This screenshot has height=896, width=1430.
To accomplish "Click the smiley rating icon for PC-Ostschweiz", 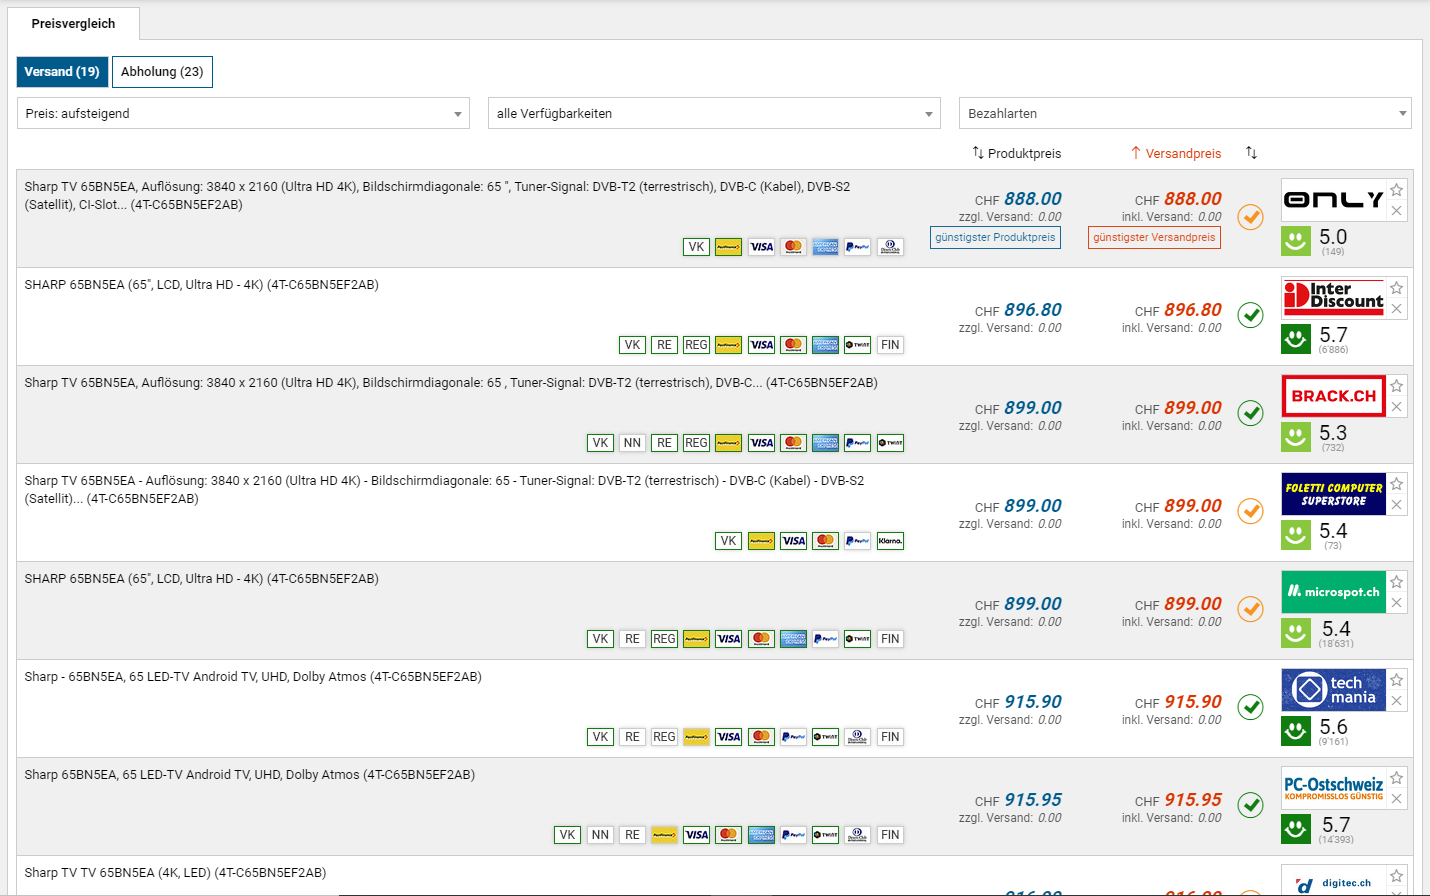I will tap(1296, 829).
